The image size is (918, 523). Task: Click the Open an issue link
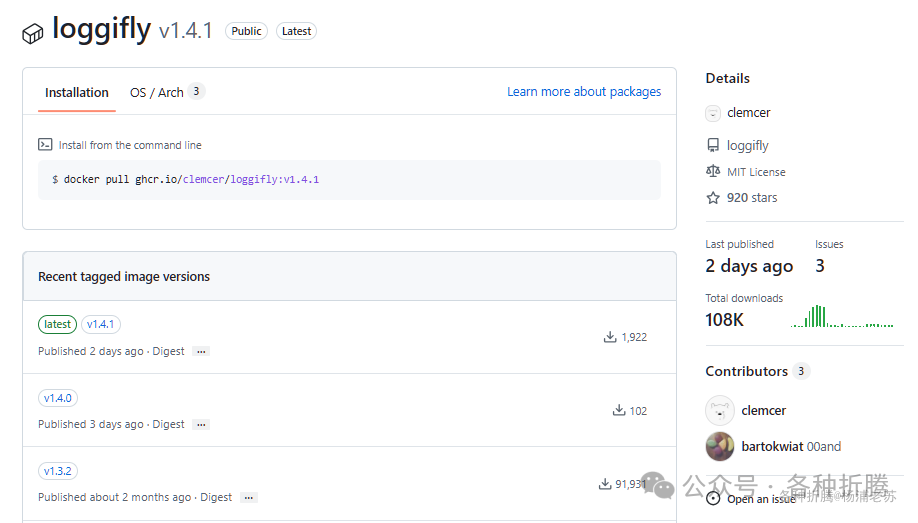[x=761, y=499]
